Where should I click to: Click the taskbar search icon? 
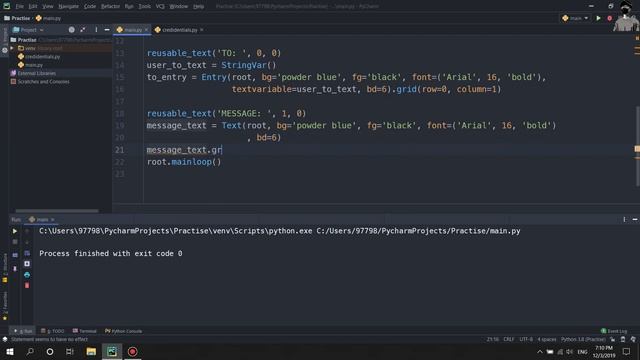click(x=30, y=351)
